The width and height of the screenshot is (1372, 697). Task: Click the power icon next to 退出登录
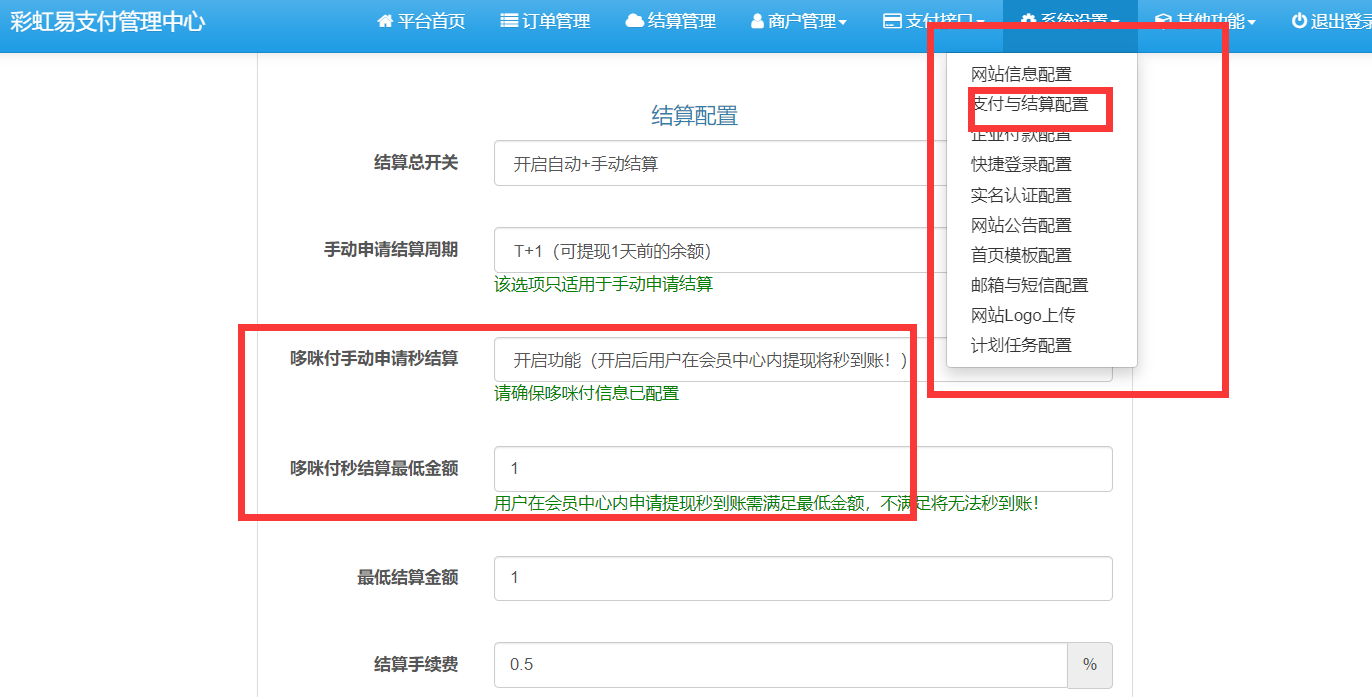(x=1296, y=21)
